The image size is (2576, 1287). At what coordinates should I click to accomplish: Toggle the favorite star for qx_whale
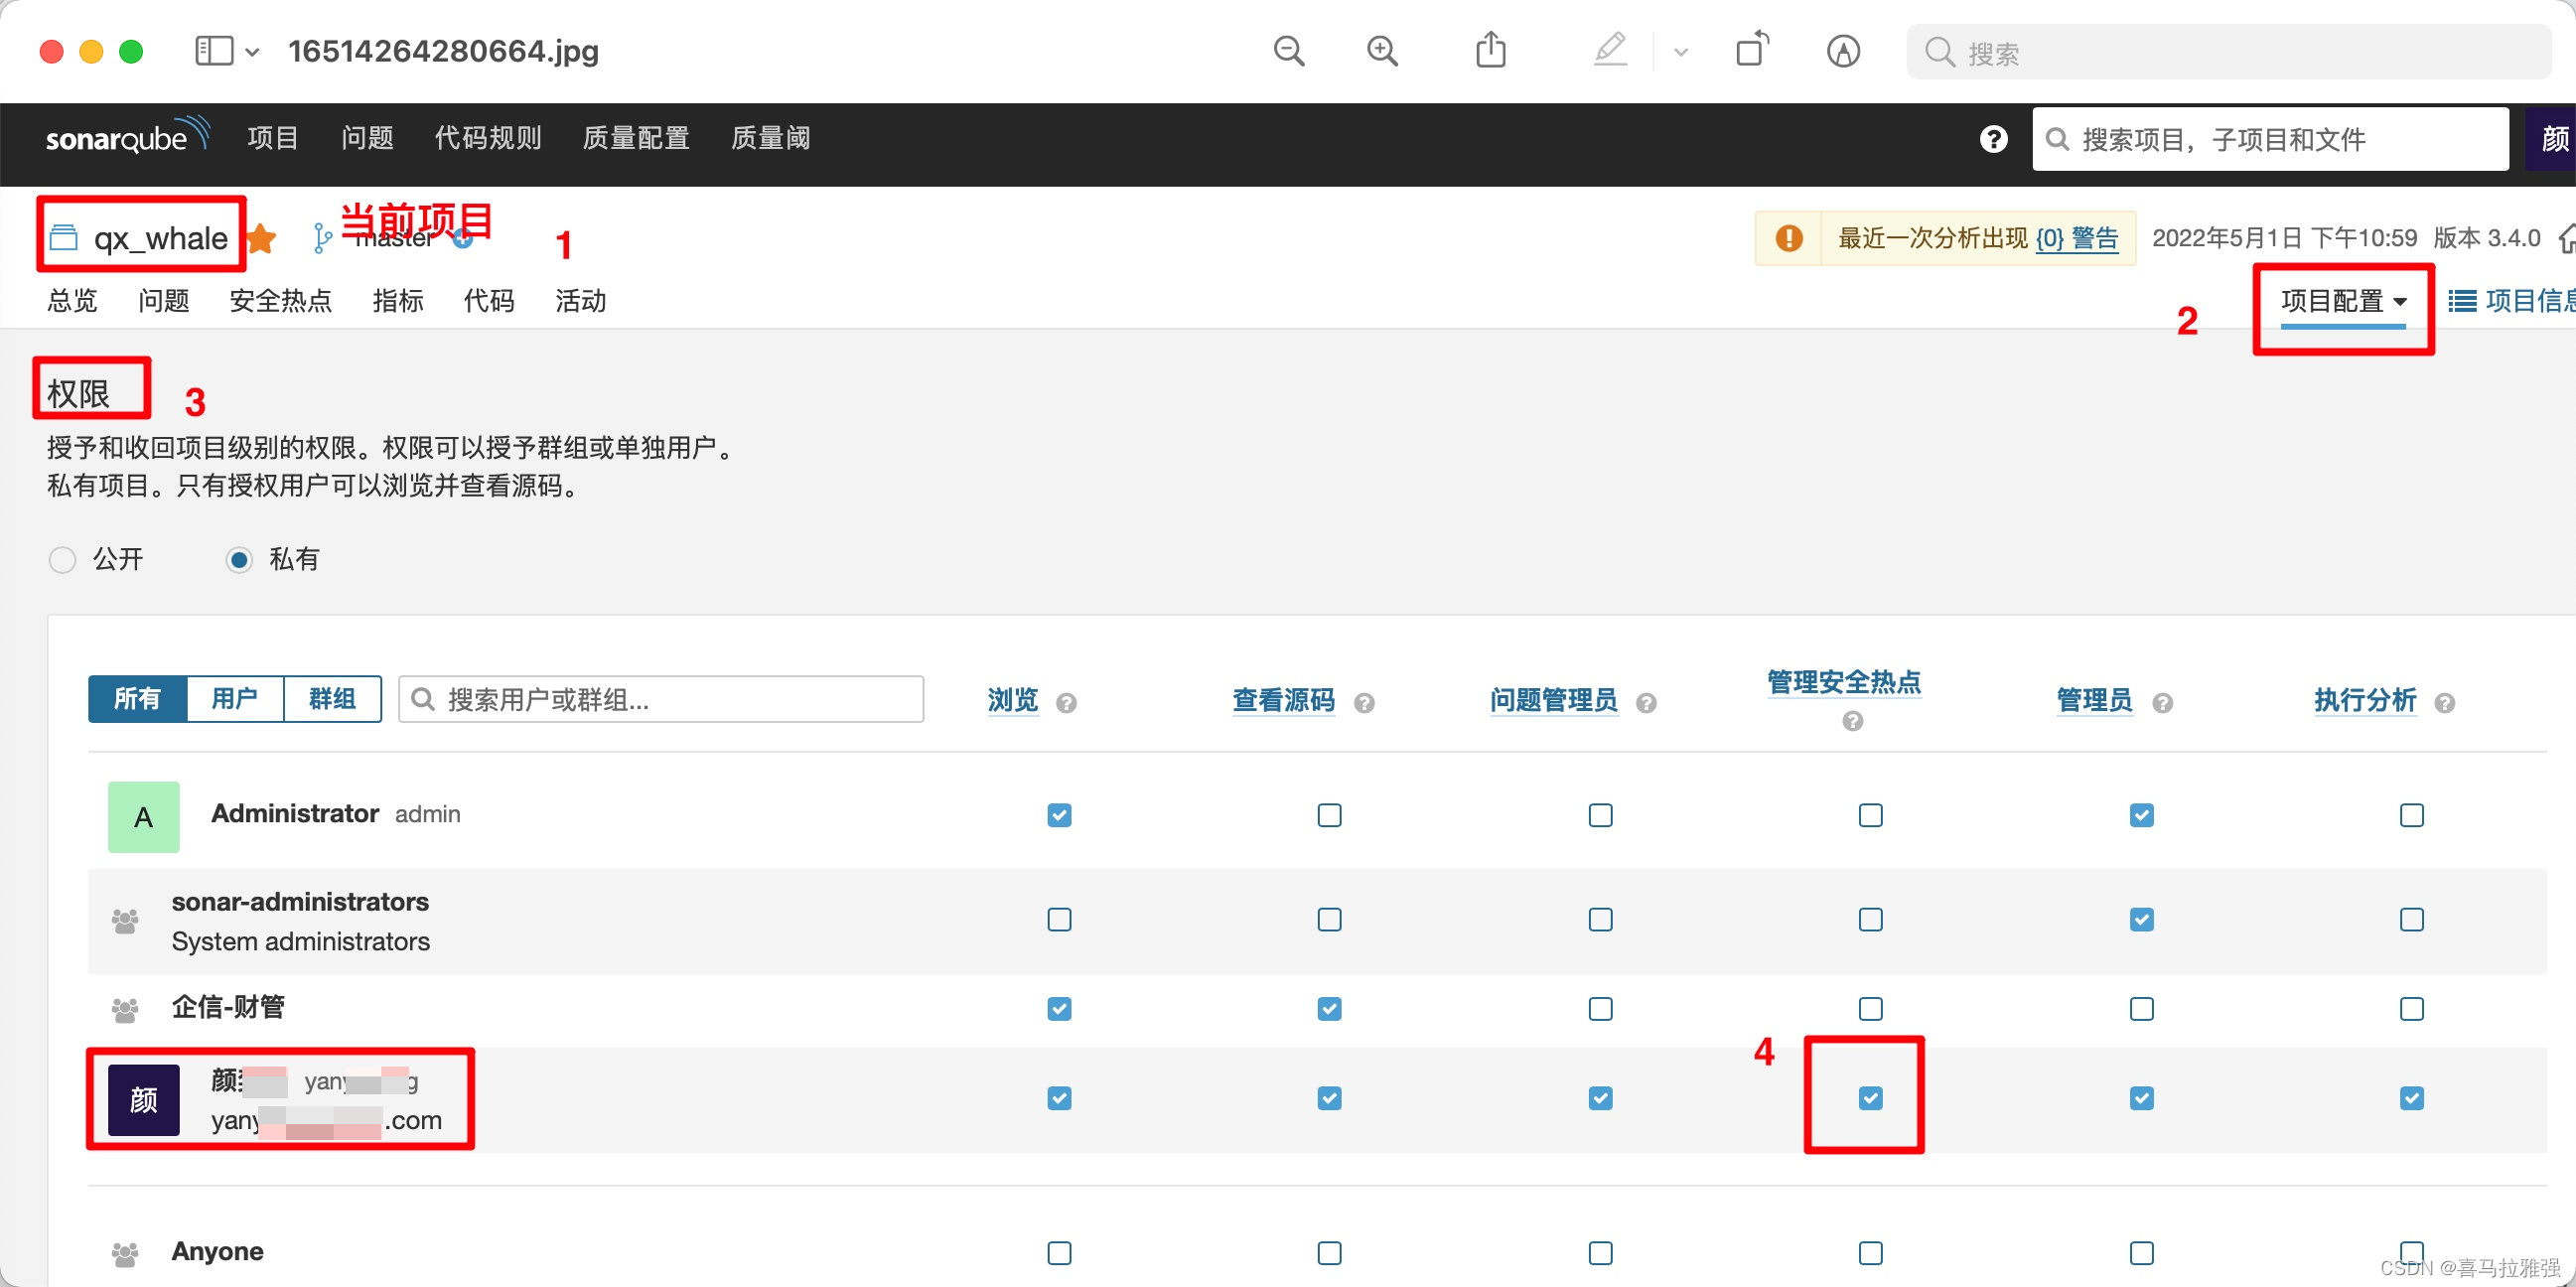click(261, 238)
